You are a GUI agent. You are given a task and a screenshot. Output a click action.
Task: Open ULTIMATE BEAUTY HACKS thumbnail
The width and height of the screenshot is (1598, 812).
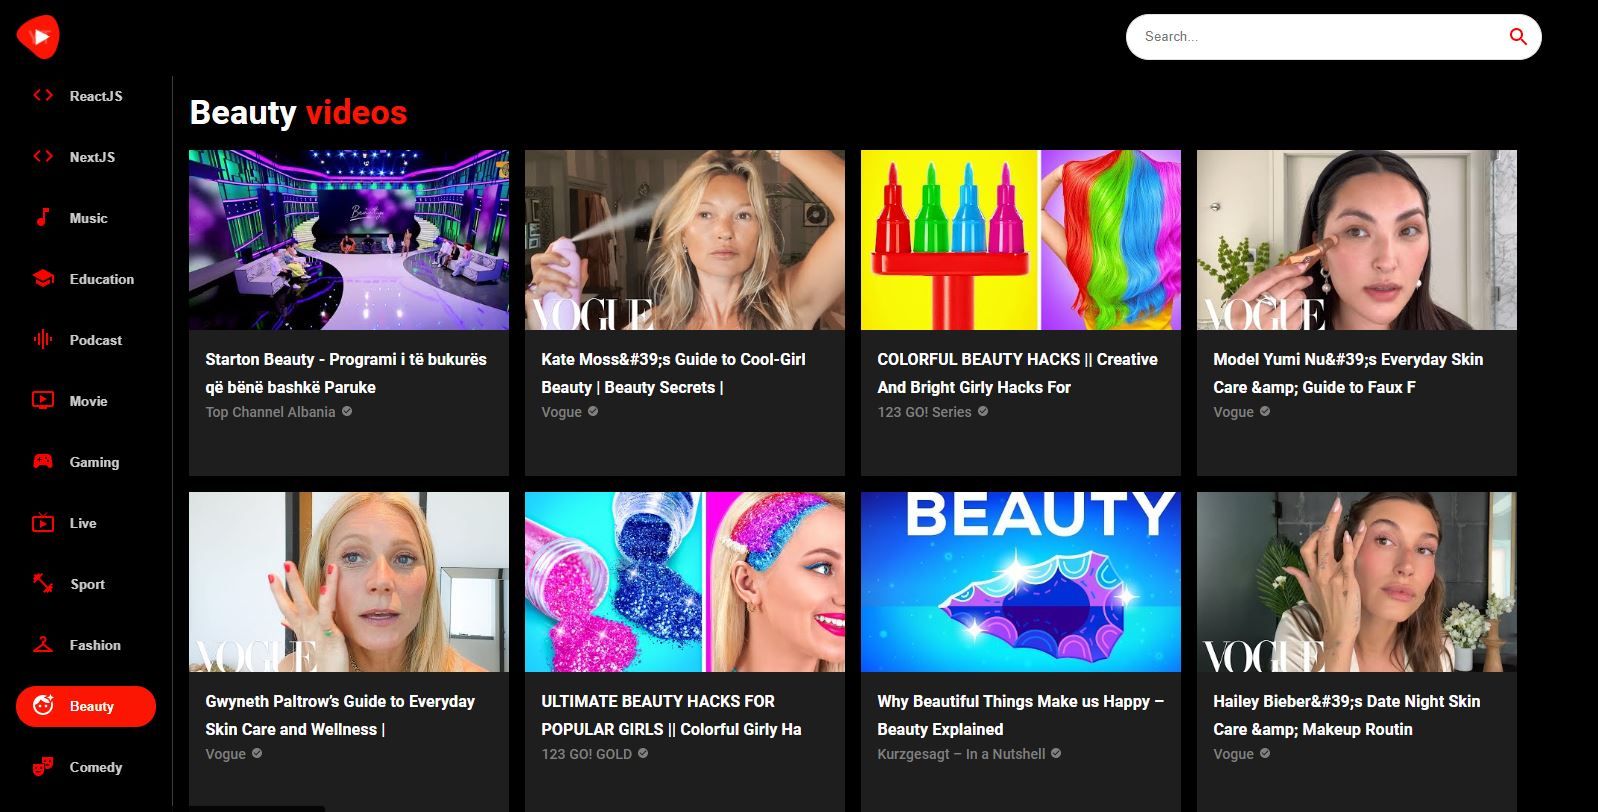[x=685, y=582]
